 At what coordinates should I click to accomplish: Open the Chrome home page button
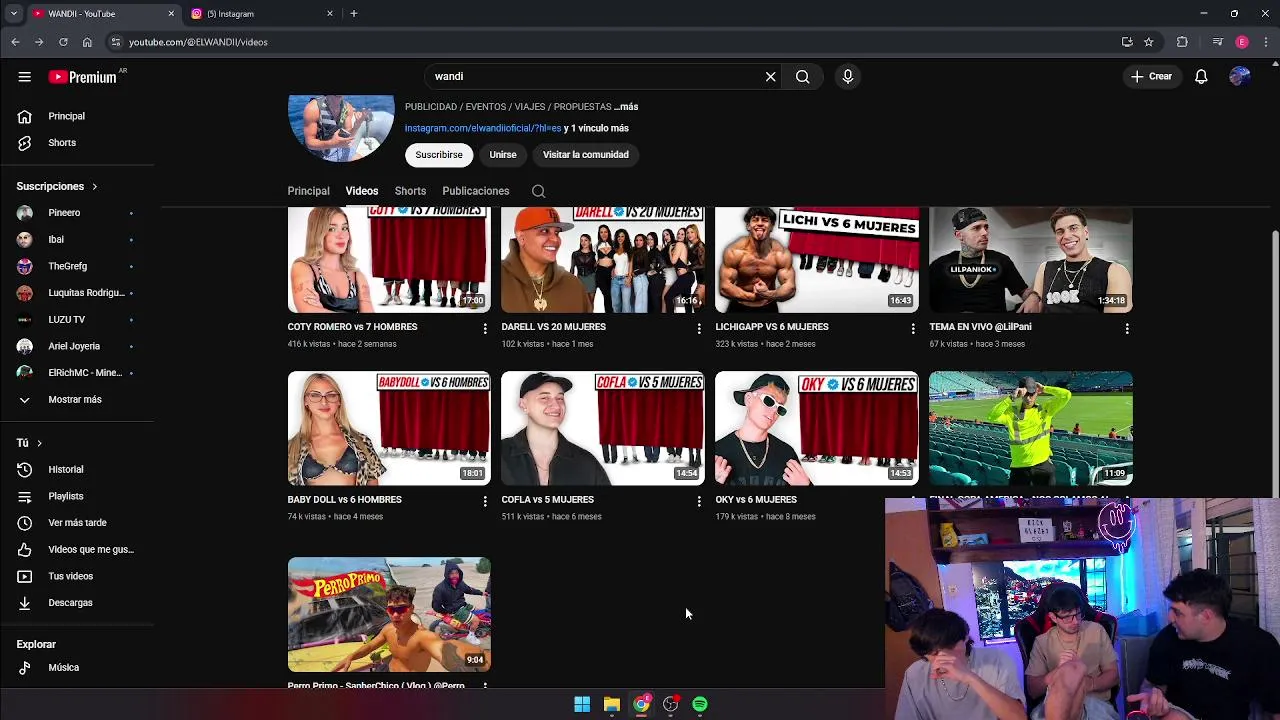tap(87, 42)
